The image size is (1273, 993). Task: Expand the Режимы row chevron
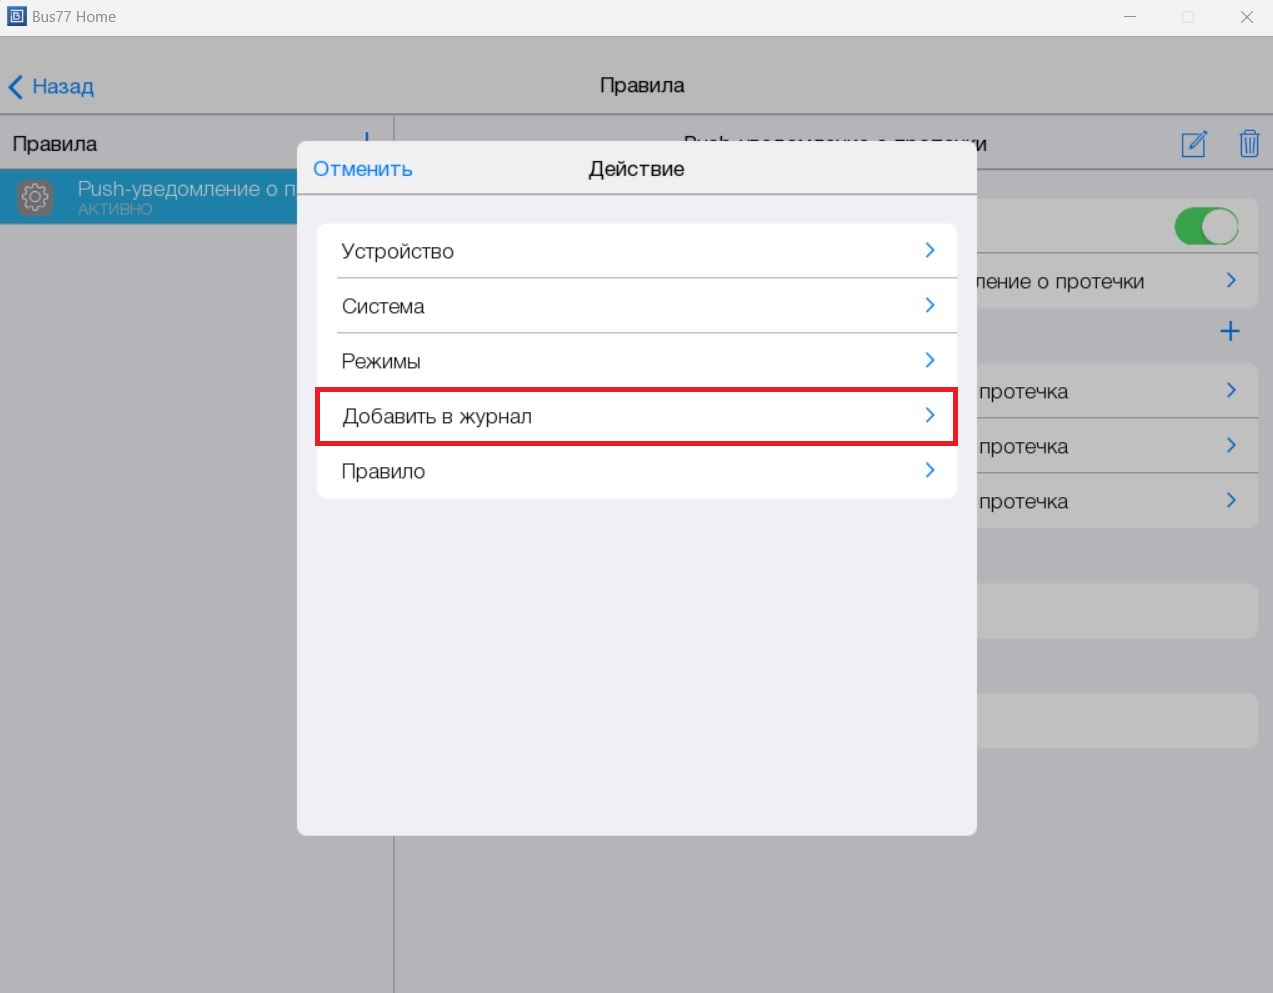pyautogui.click(x=929, y=360)
